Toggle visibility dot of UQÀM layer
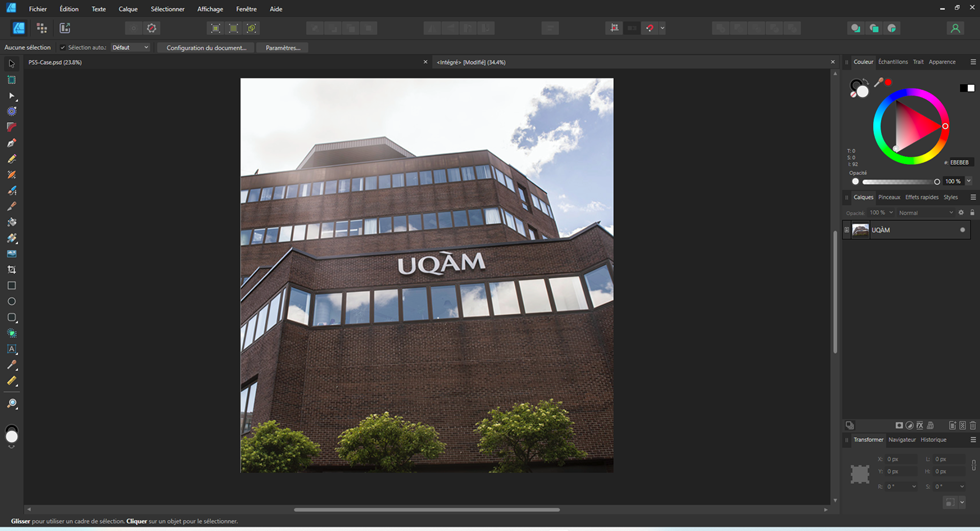980x531 pixels. pos(963,230)
